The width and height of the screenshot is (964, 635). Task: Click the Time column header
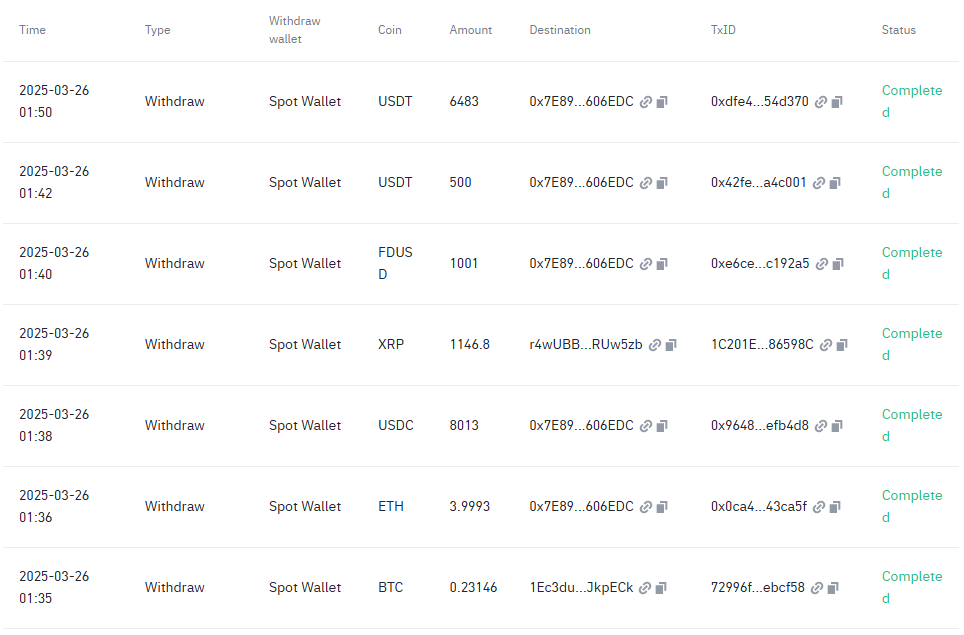click(x=32, y=30)
